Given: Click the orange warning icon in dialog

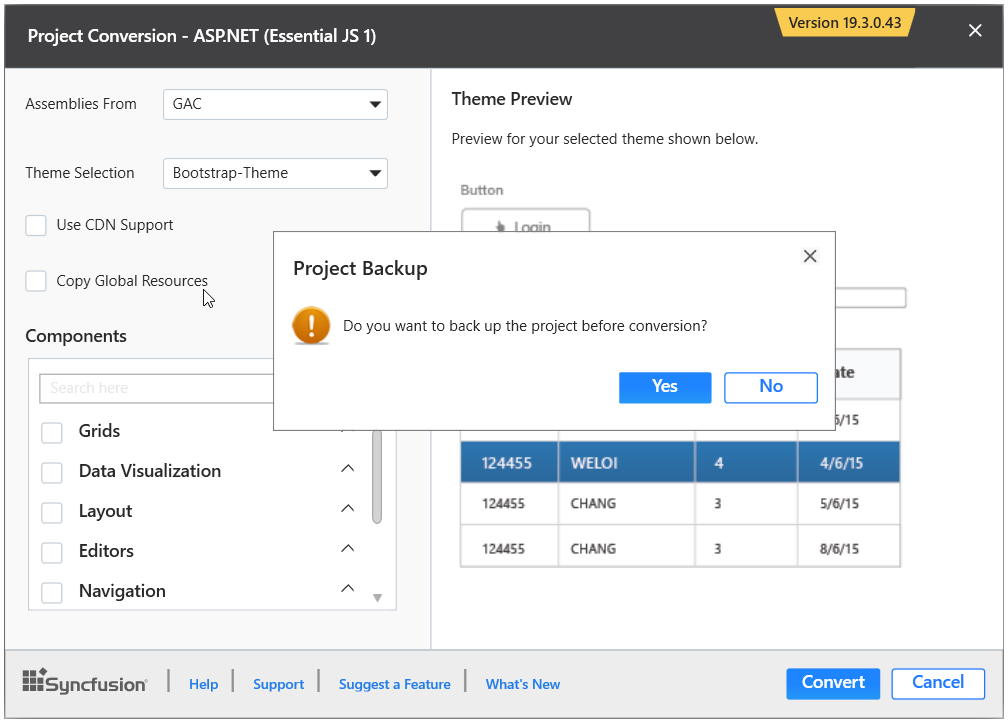Looking at the screenshot, I should click(x=311, y=326).
